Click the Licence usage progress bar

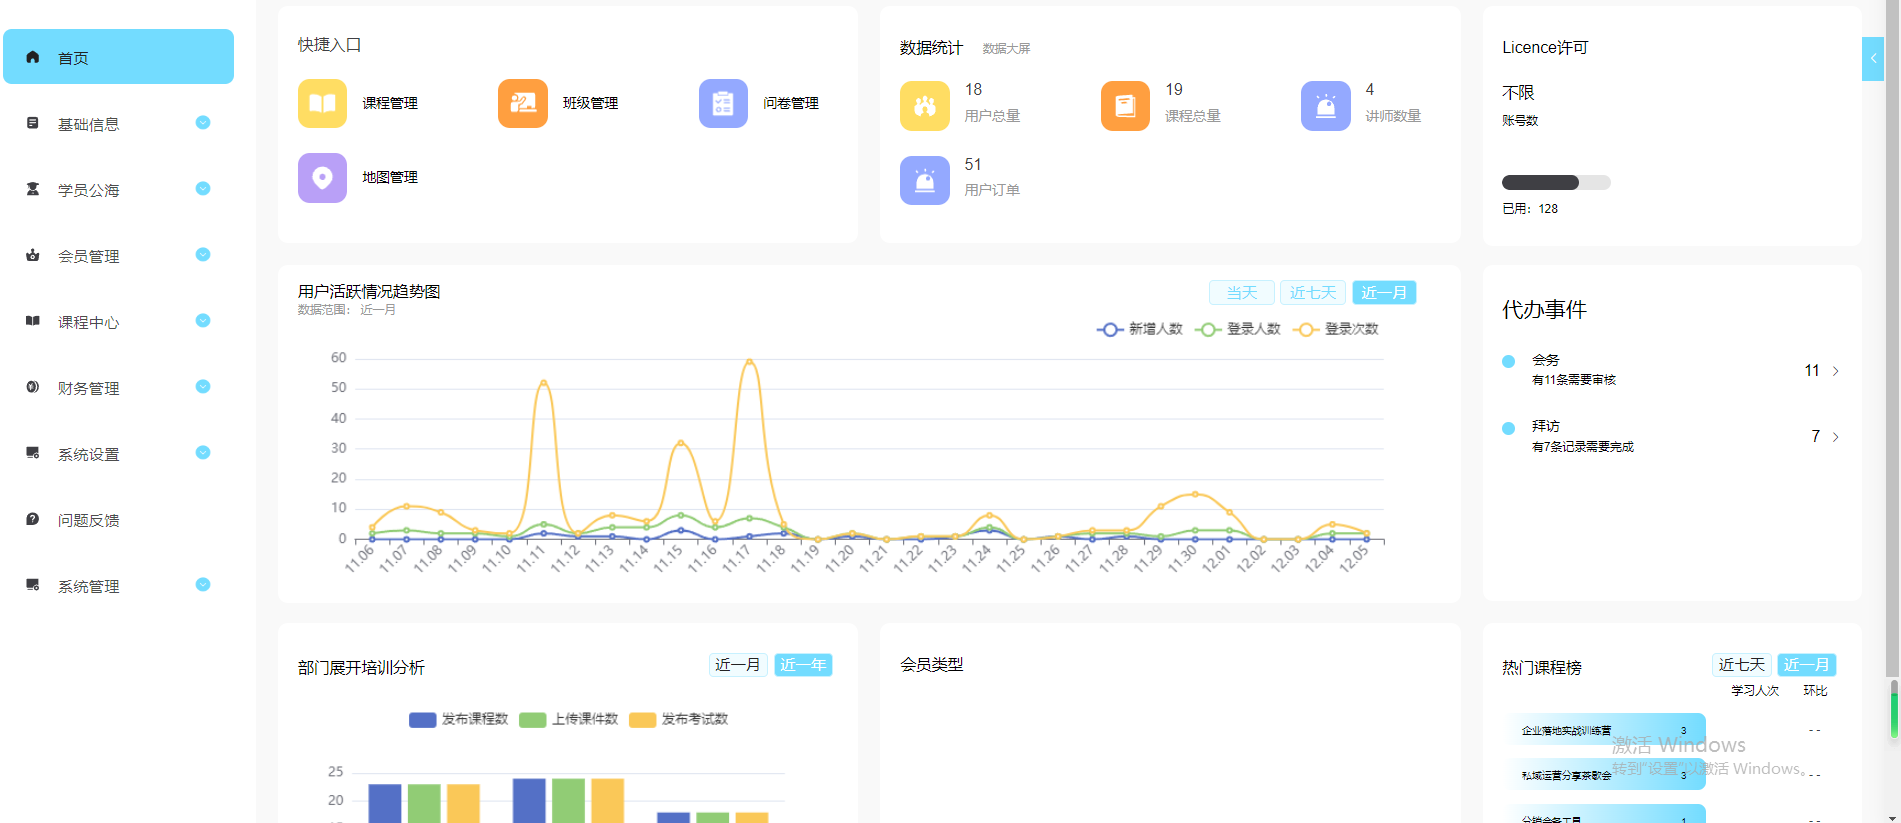(x=1556, y=182)
